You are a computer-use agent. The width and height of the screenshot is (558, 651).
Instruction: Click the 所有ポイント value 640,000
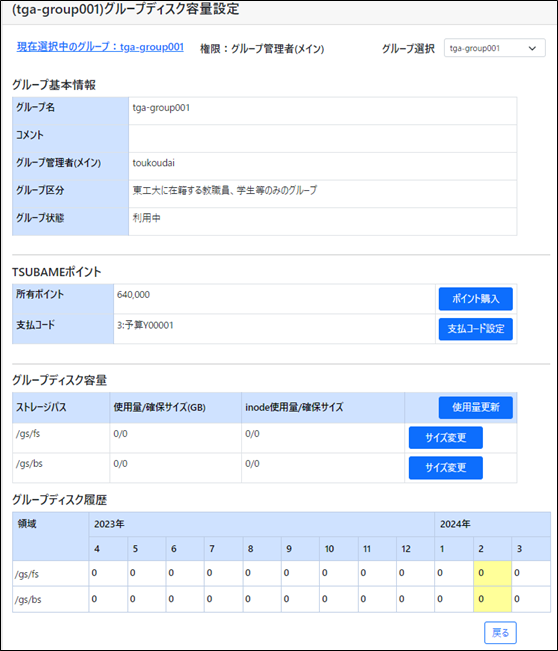133,295
